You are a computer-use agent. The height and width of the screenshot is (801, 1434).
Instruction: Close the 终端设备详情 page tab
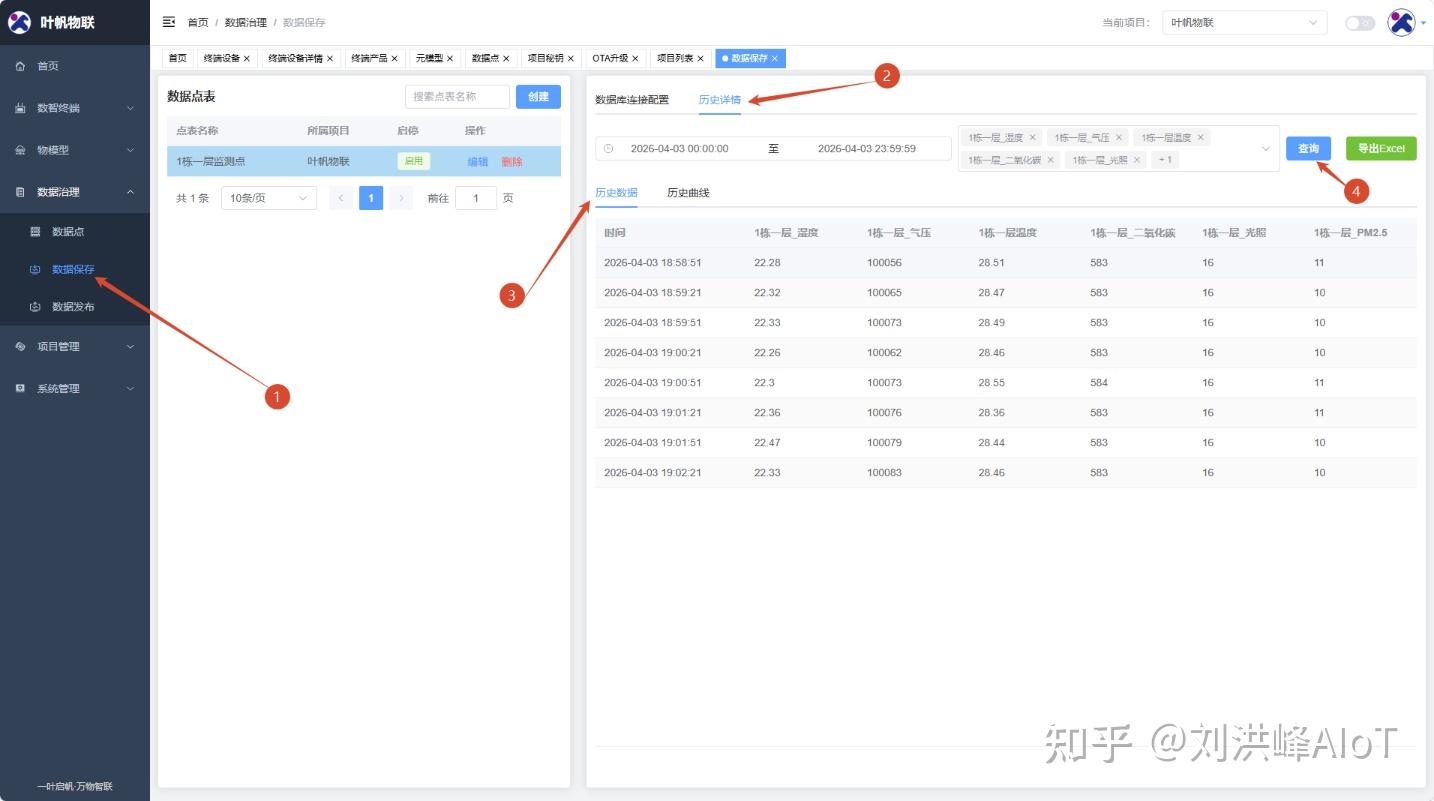click(330, 59)
